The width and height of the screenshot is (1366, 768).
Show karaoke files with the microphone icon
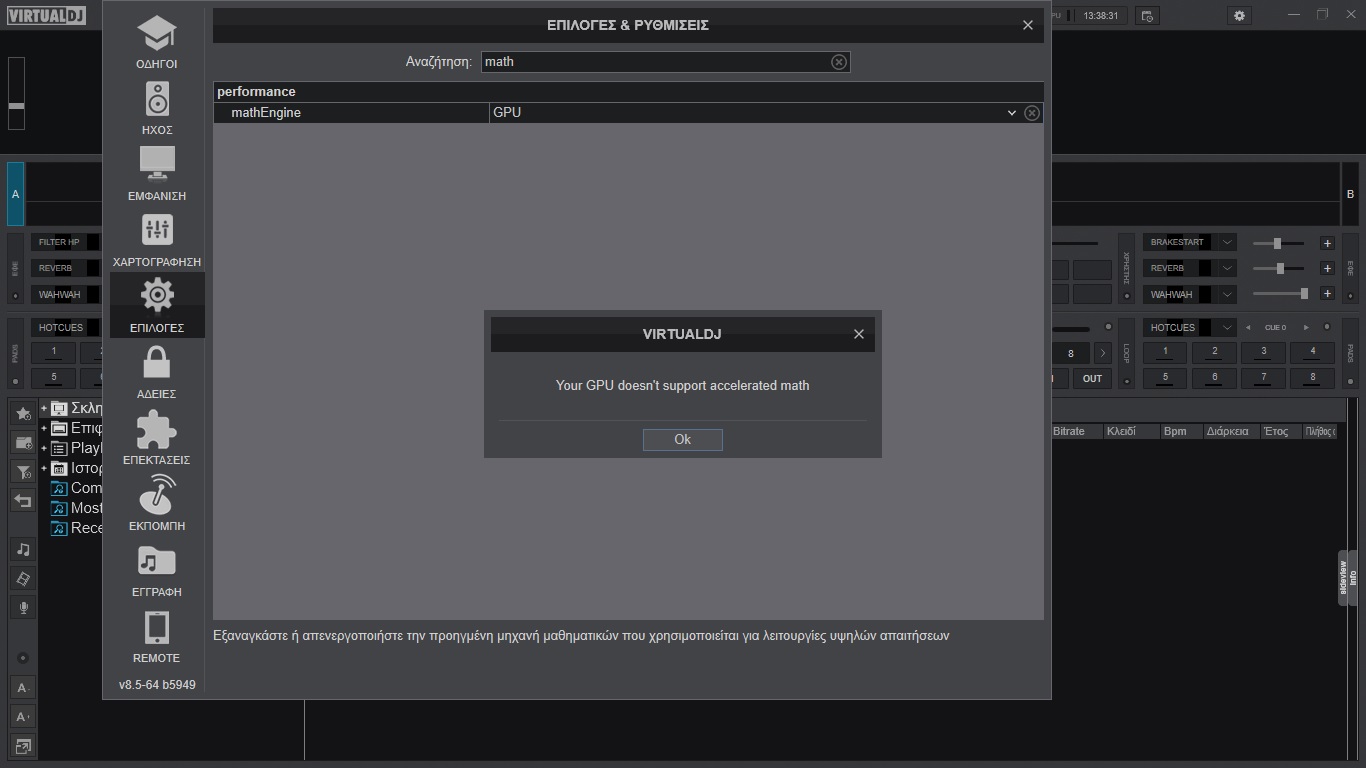click(23, 607)
